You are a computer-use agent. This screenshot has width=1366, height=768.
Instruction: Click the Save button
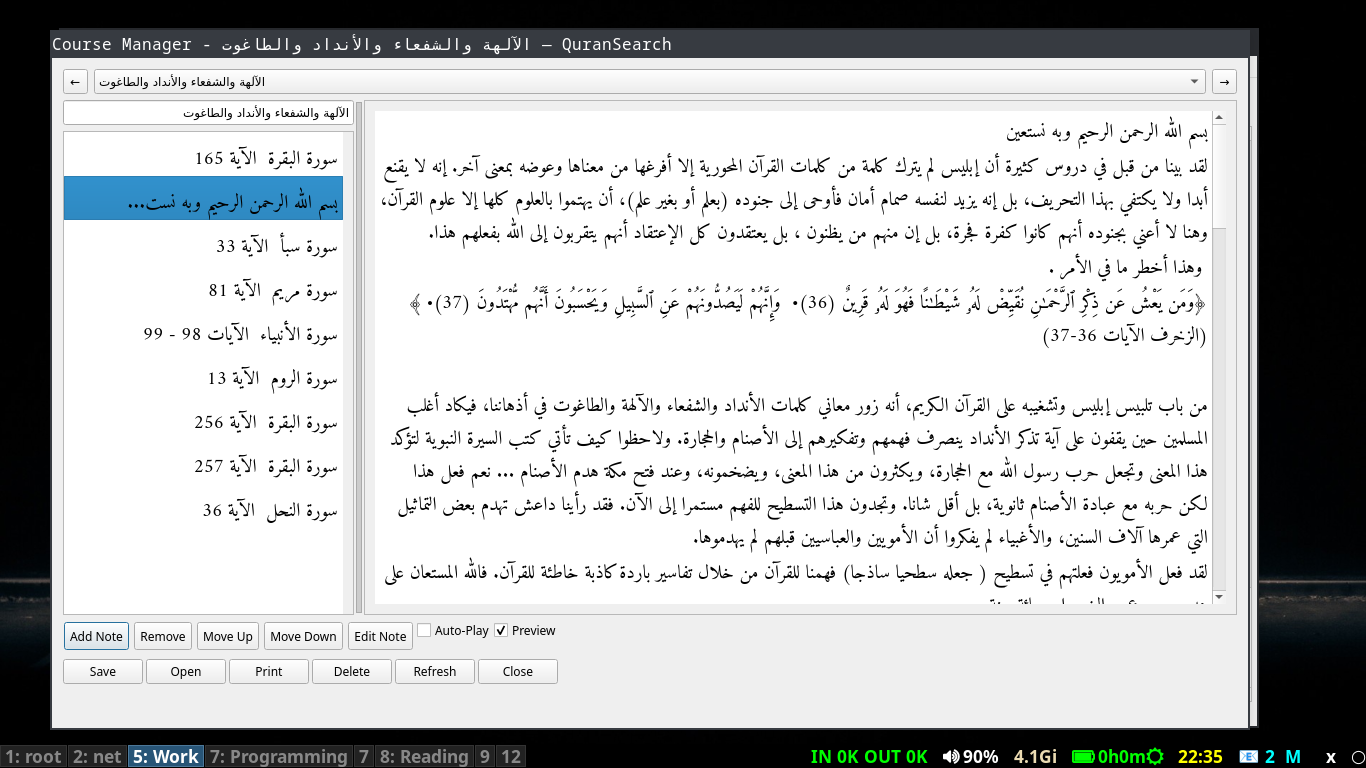coord(103,671)
